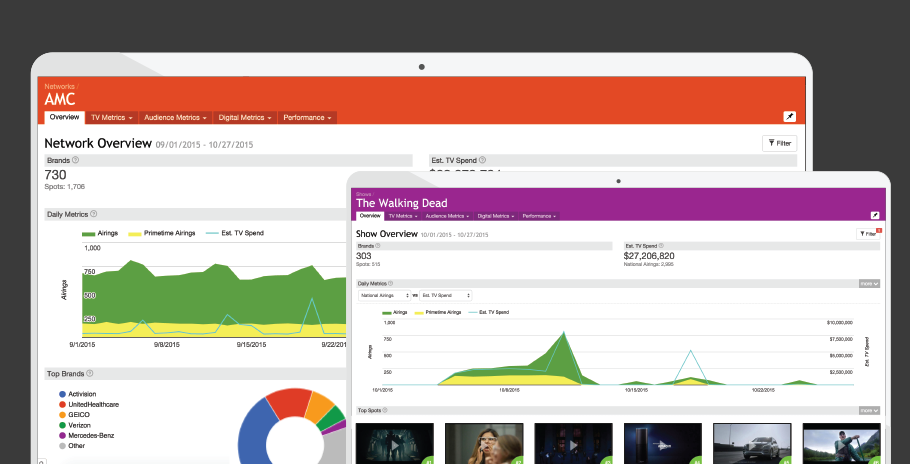Open help icon beside Top Spots
This screenshot has height=464, width=910.
385,410
